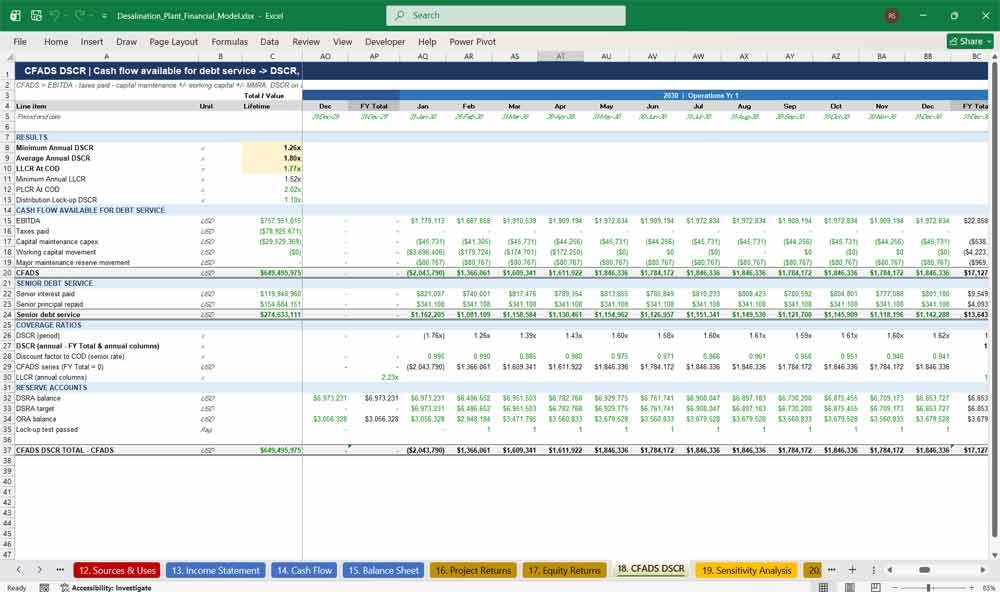Open the Formulas ribbon tab
This screenshot has height=592, width=1000.
[x=230, y=41]
